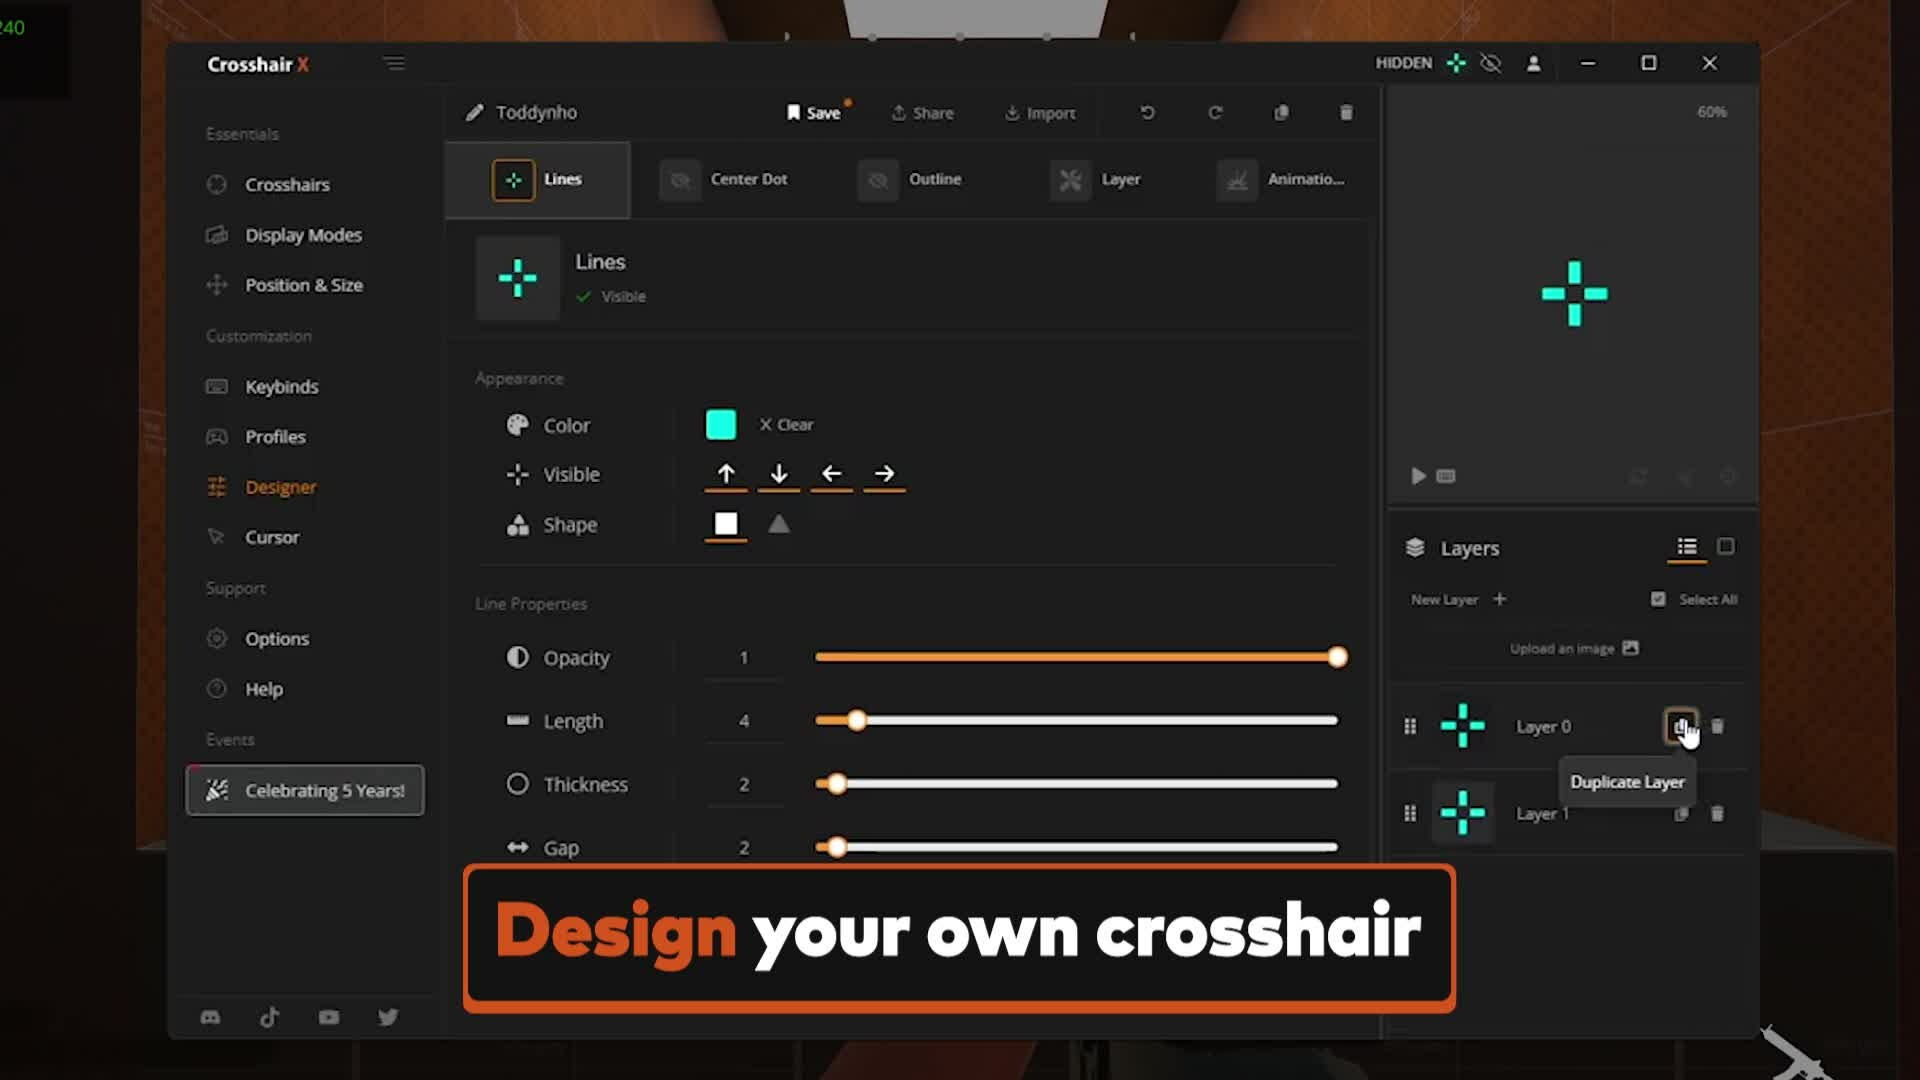
Task: Toggle the Select All checkbox
Action: 1658,599
